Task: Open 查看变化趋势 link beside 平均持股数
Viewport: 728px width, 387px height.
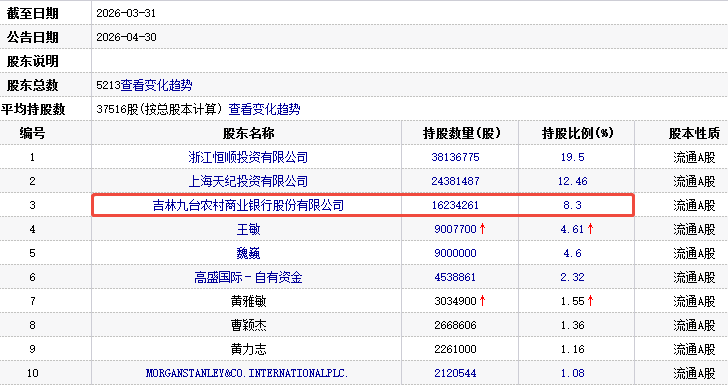Action: point(265,110)
